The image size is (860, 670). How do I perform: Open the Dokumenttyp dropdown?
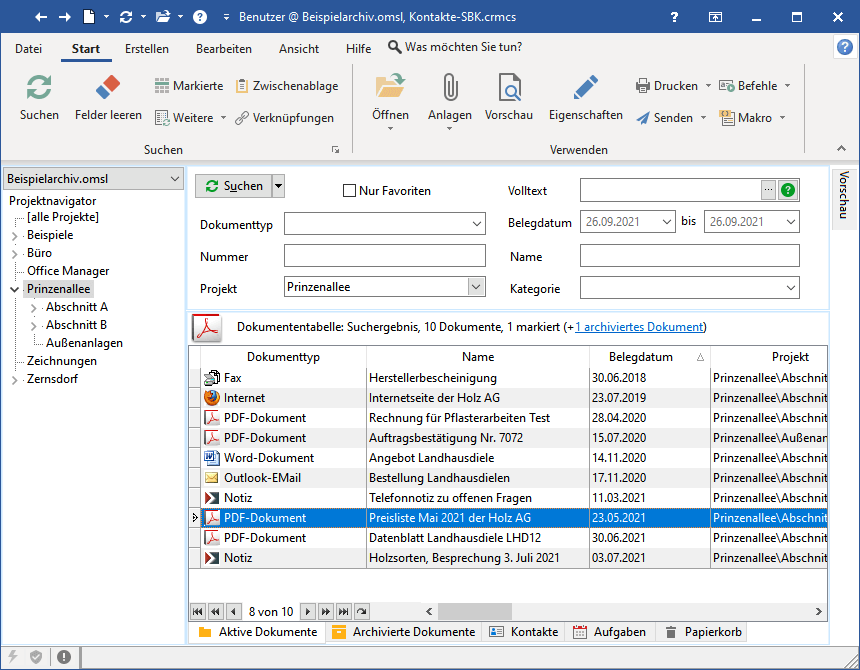[476, 225]
